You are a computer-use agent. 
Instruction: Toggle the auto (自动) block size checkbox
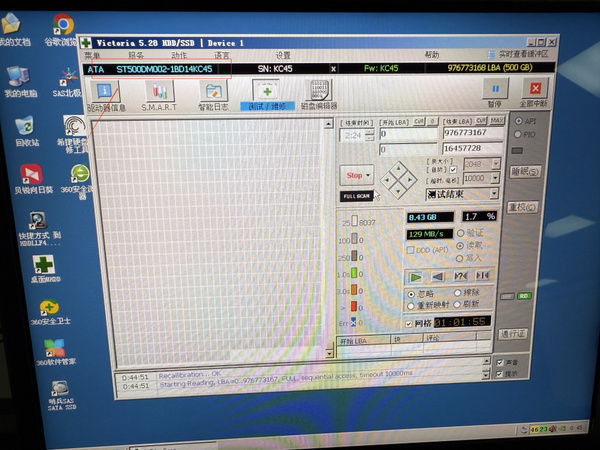453,169
